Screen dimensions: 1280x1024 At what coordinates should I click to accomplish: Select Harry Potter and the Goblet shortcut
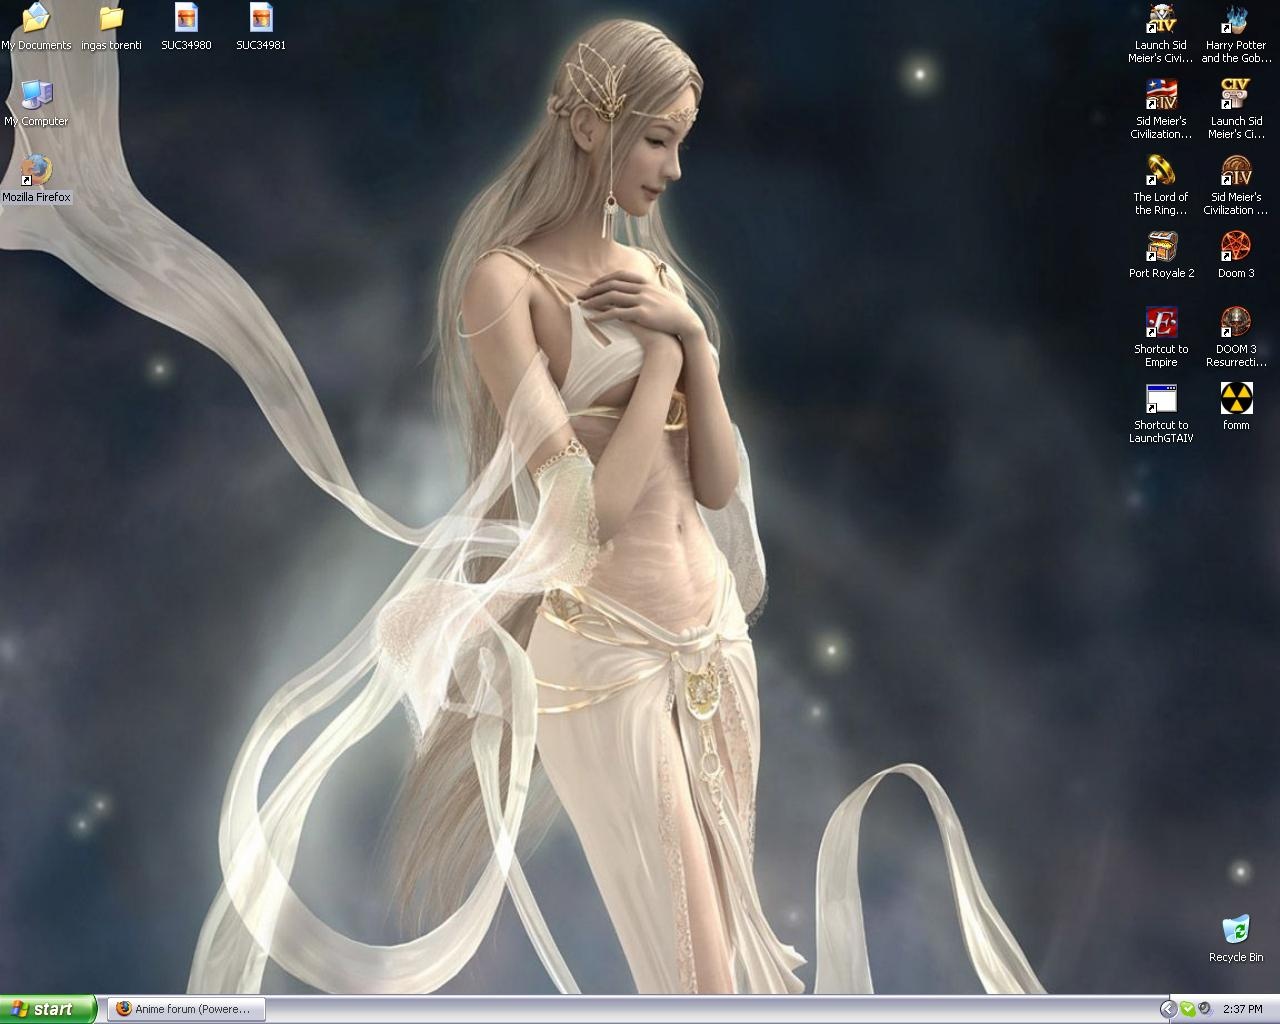pos(1236,20)
